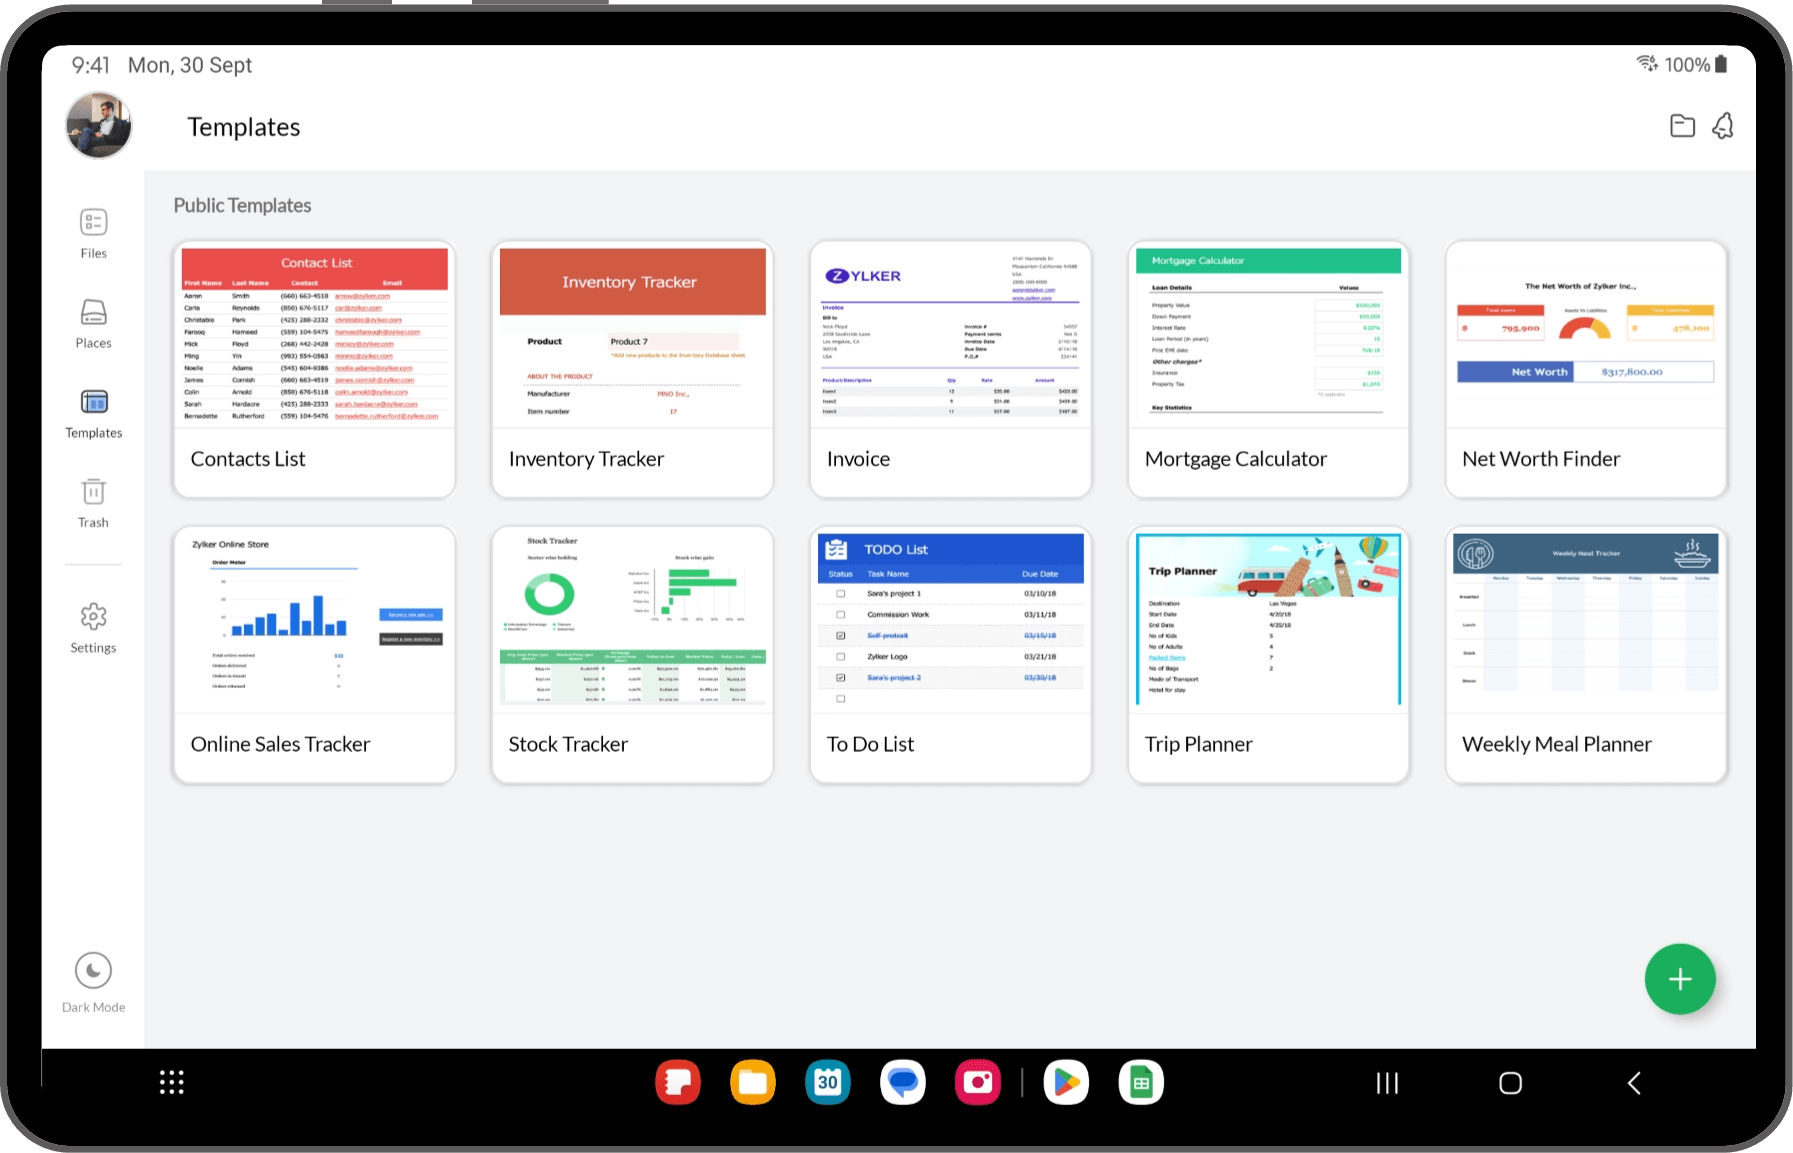Enable Dark Mode
This screenshot has height=1153, width=1793.
point(93,978)
